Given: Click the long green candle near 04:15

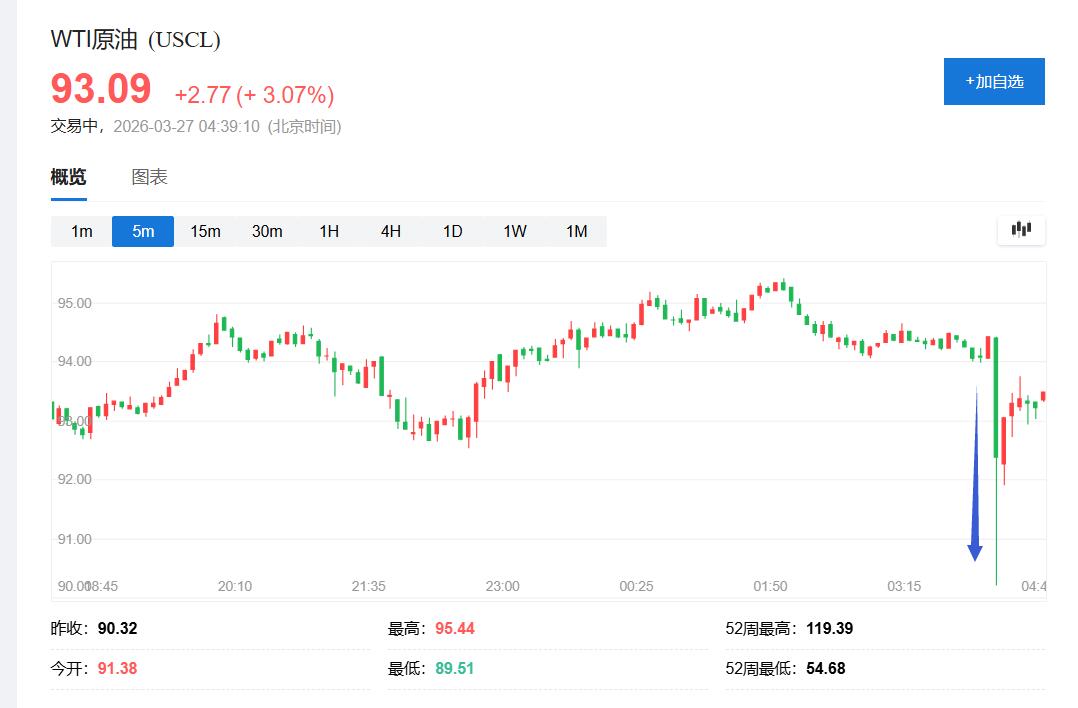Looking at the screenshot, I should click(x=996, y=400).
